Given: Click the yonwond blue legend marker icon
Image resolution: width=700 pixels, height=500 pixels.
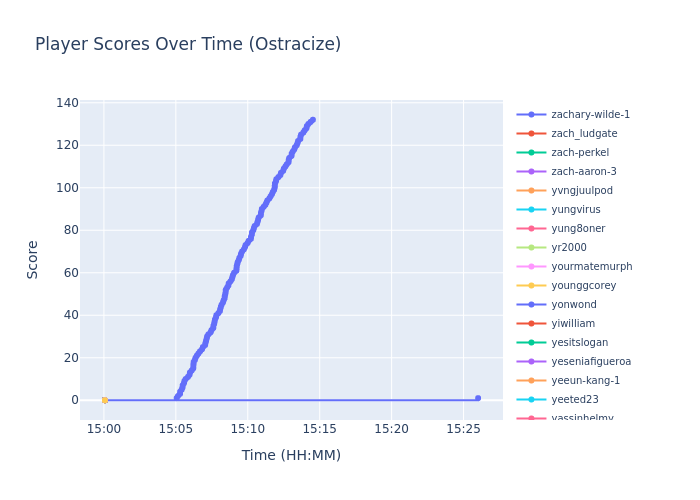Looking at the screenshot, I should point(531,305).
